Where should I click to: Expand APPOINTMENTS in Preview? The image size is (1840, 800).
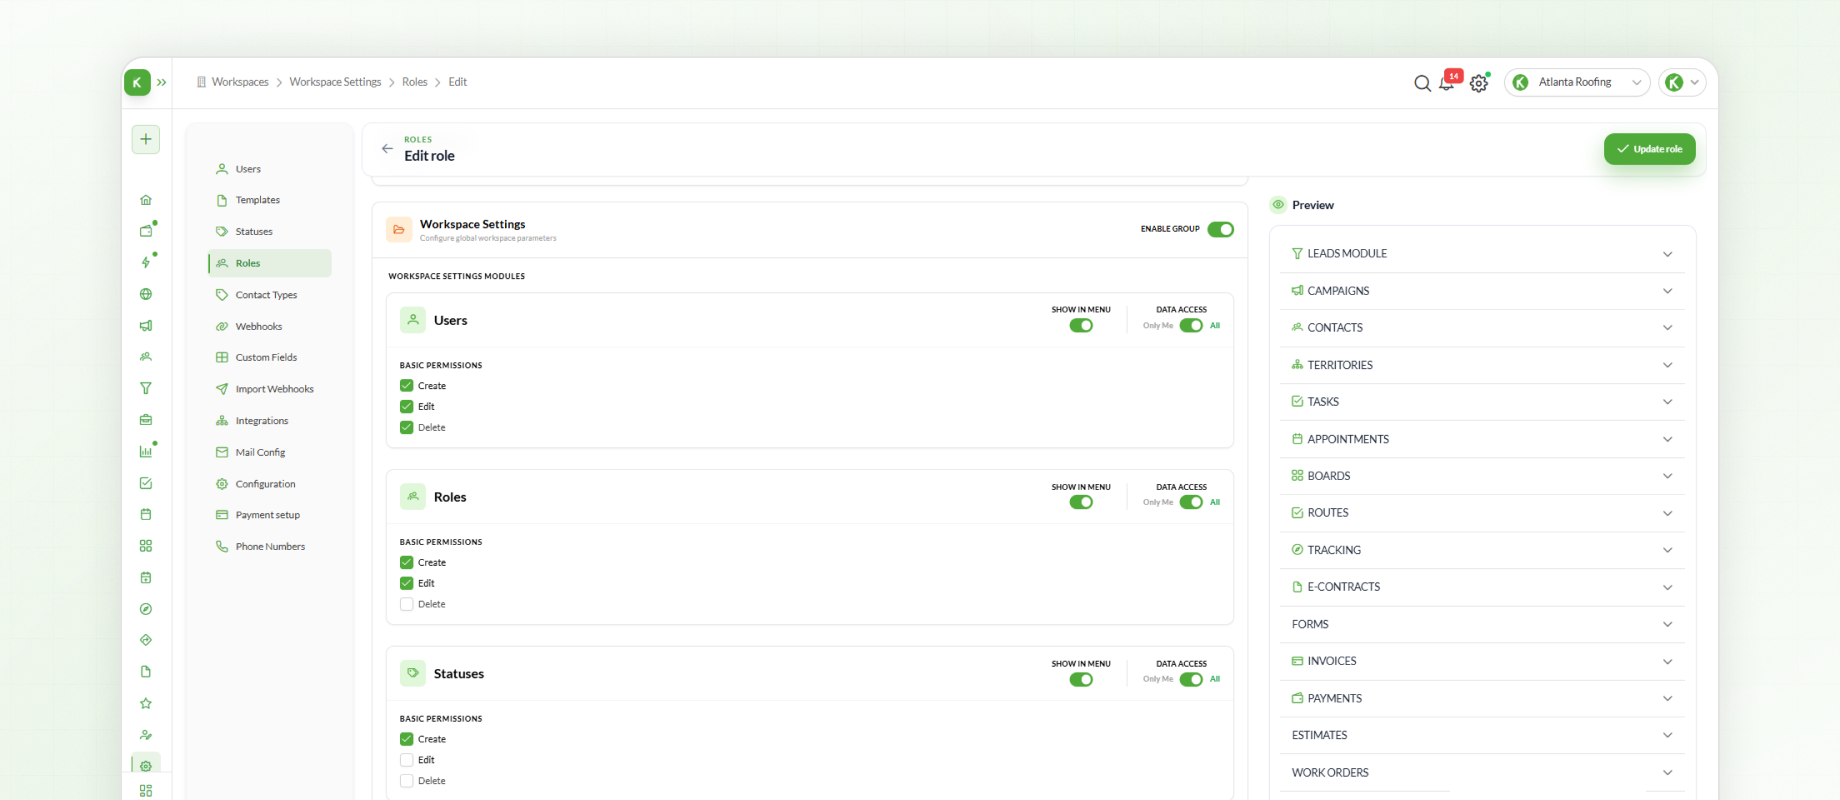(x=1482, y=439)
